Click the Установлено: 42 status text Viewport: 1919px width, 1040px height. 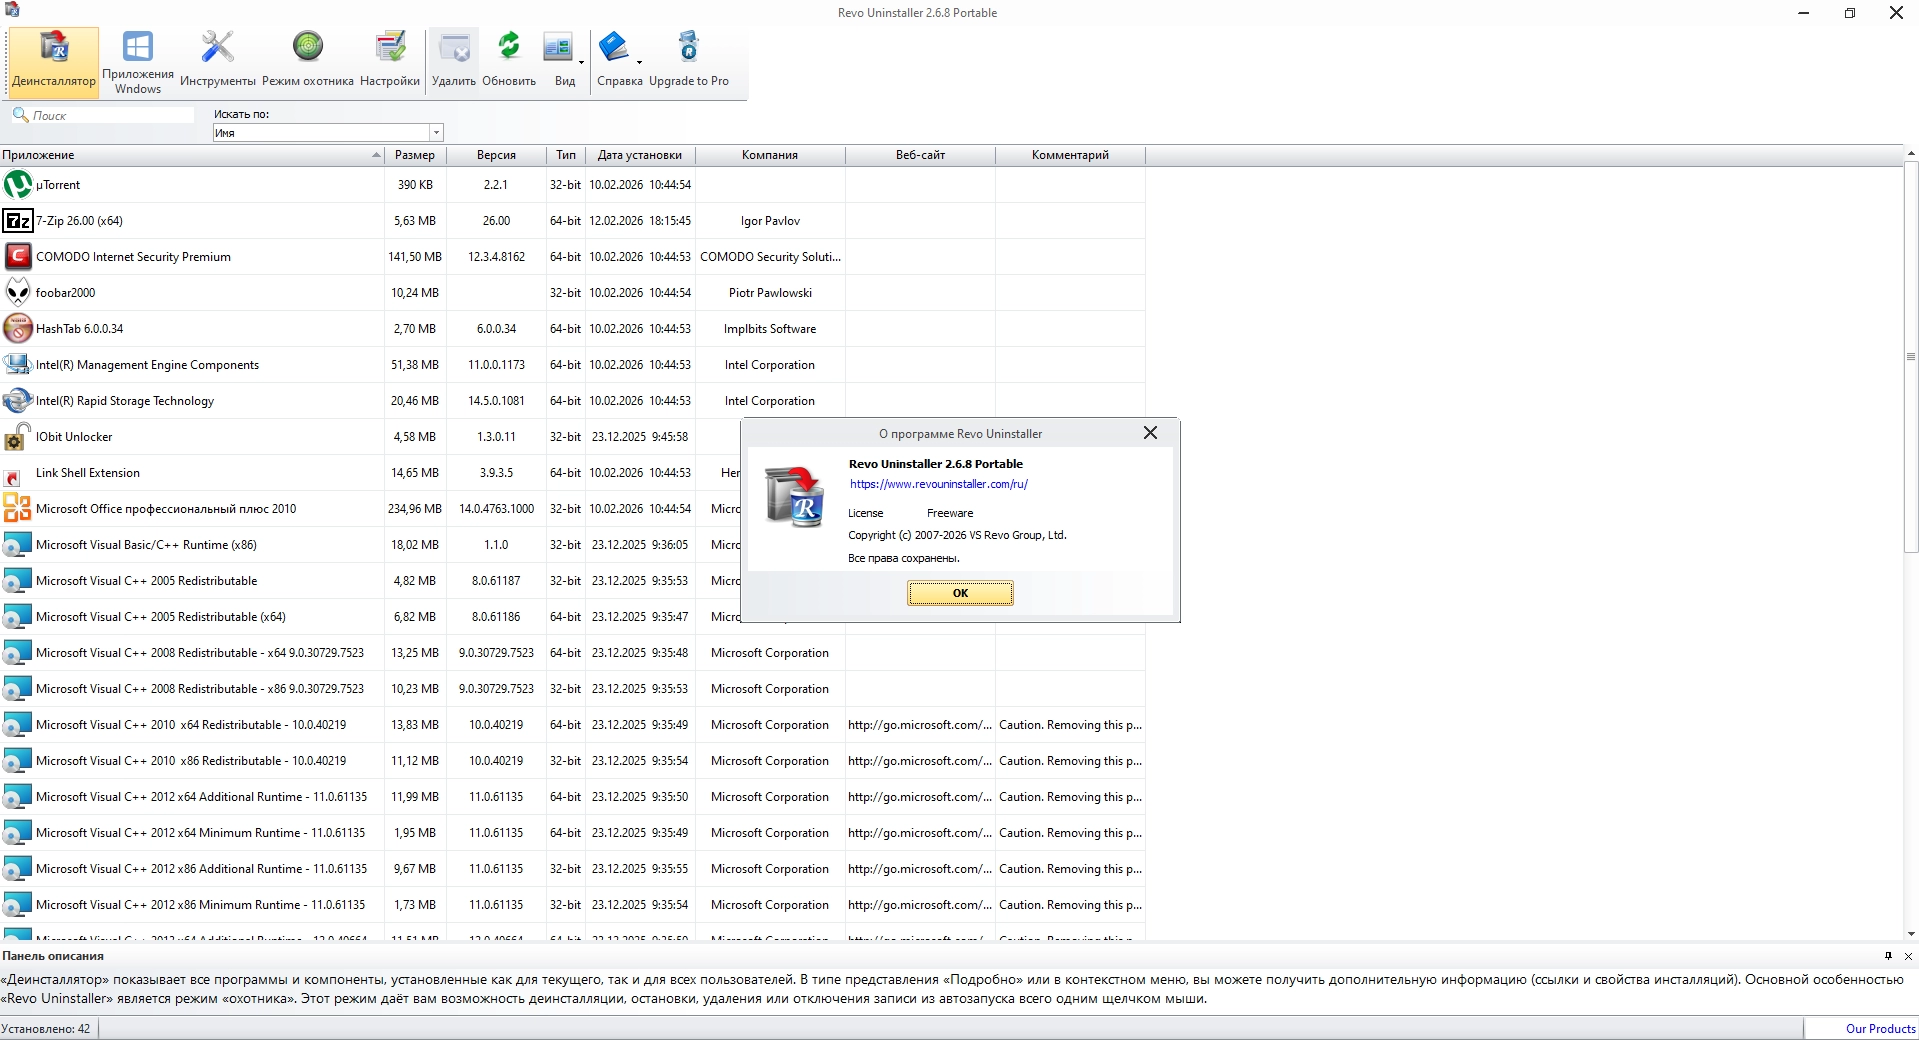pos(45,1029)
